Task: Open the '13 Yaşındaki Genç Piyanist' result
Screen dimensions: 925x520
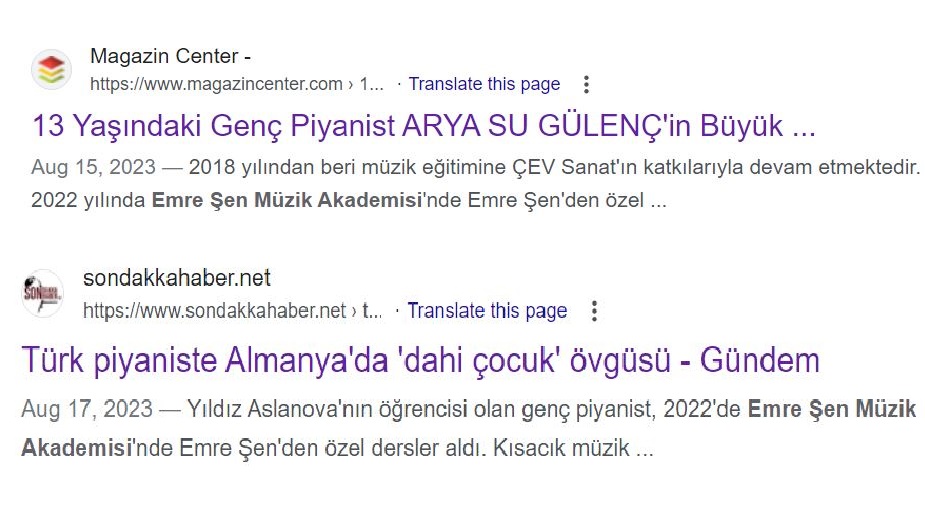Action: click(x=424, y=127)
